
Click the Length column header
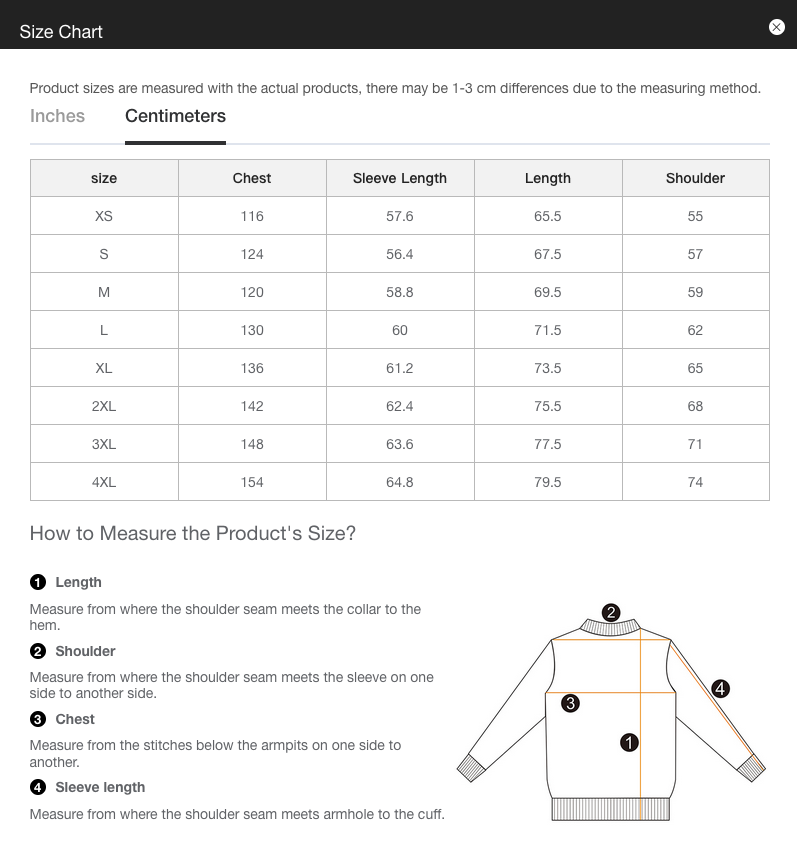547,178
